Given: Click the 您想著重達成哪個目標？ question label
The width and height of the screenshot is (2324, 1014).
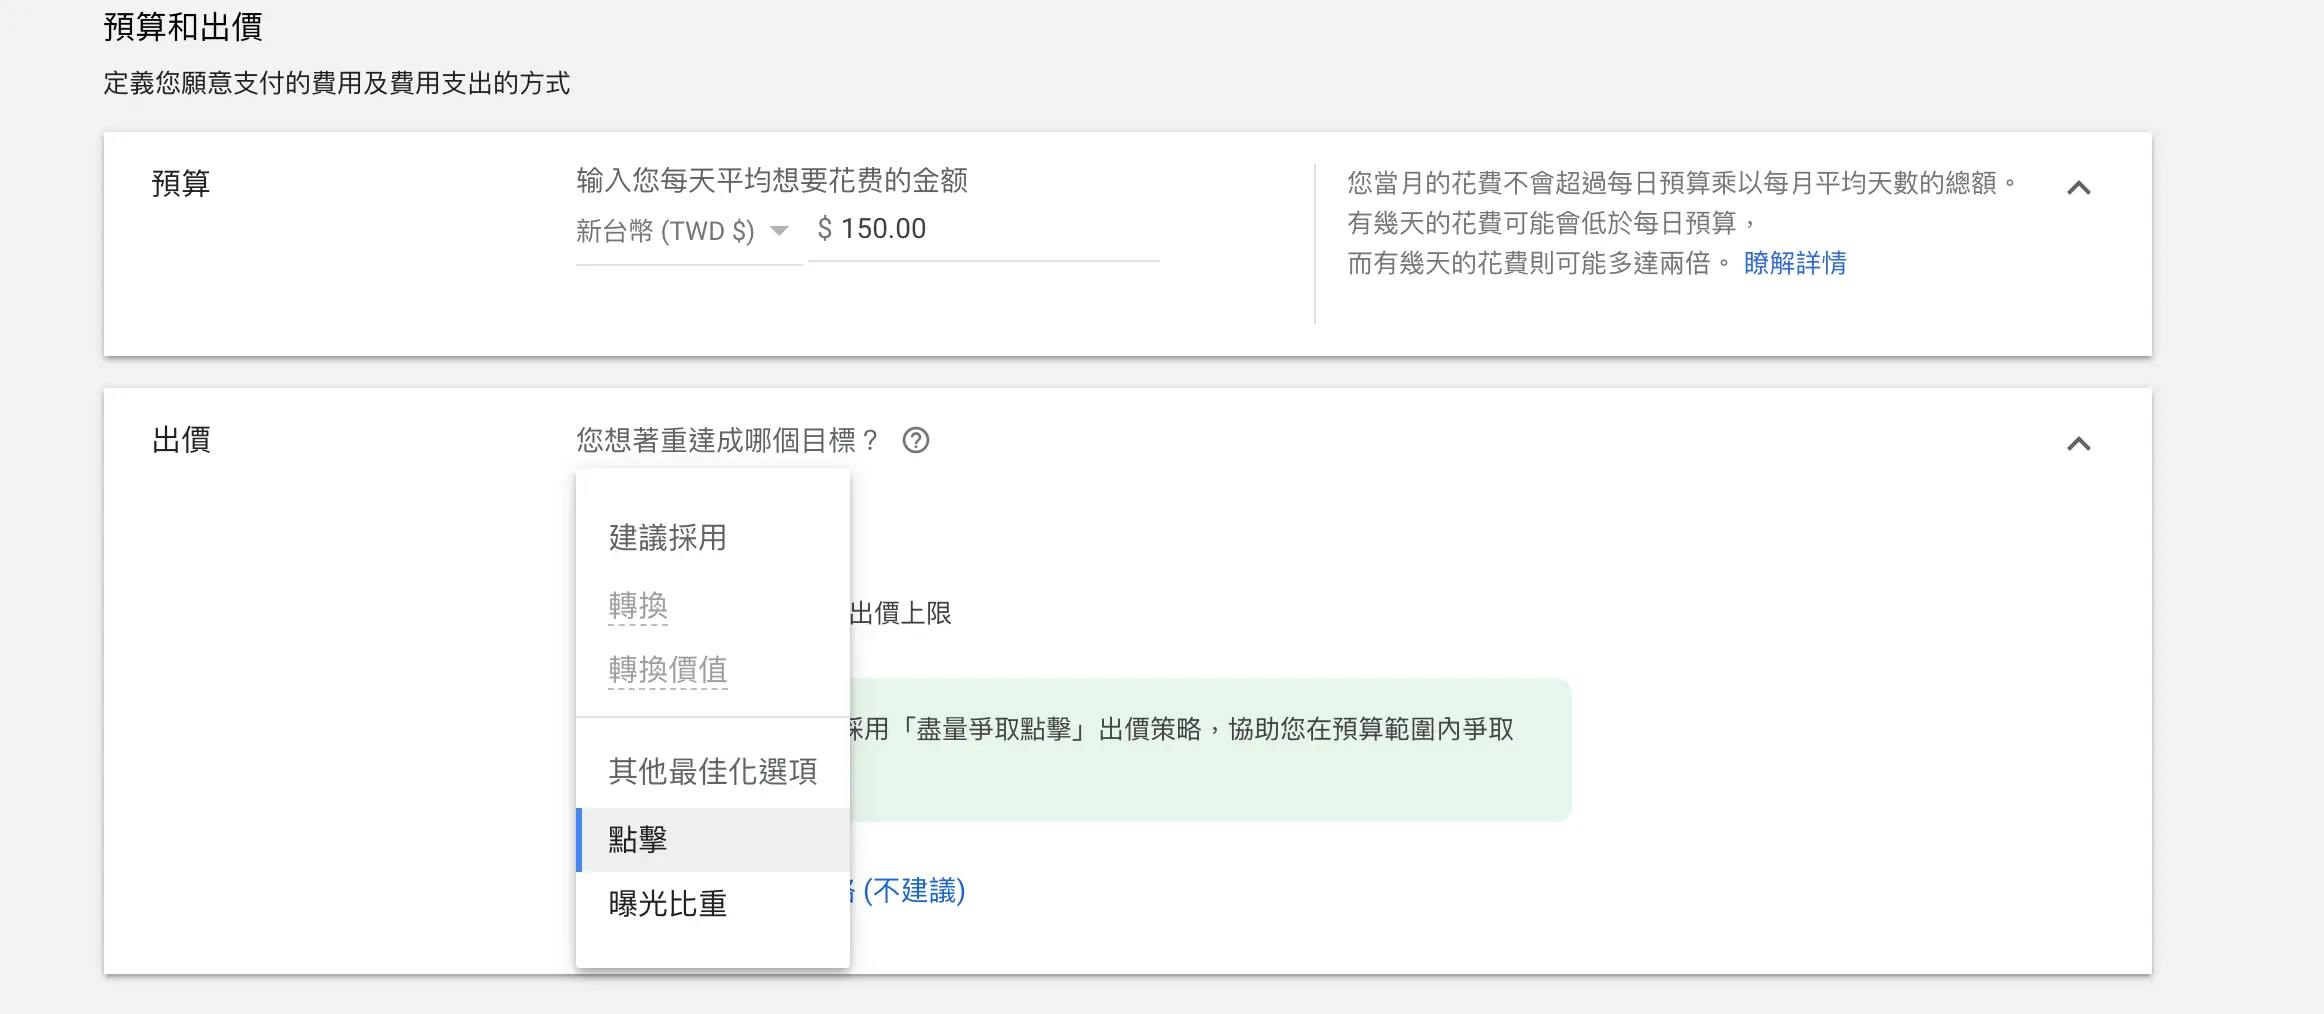Looking at the screenshot, I should (728, 441).
